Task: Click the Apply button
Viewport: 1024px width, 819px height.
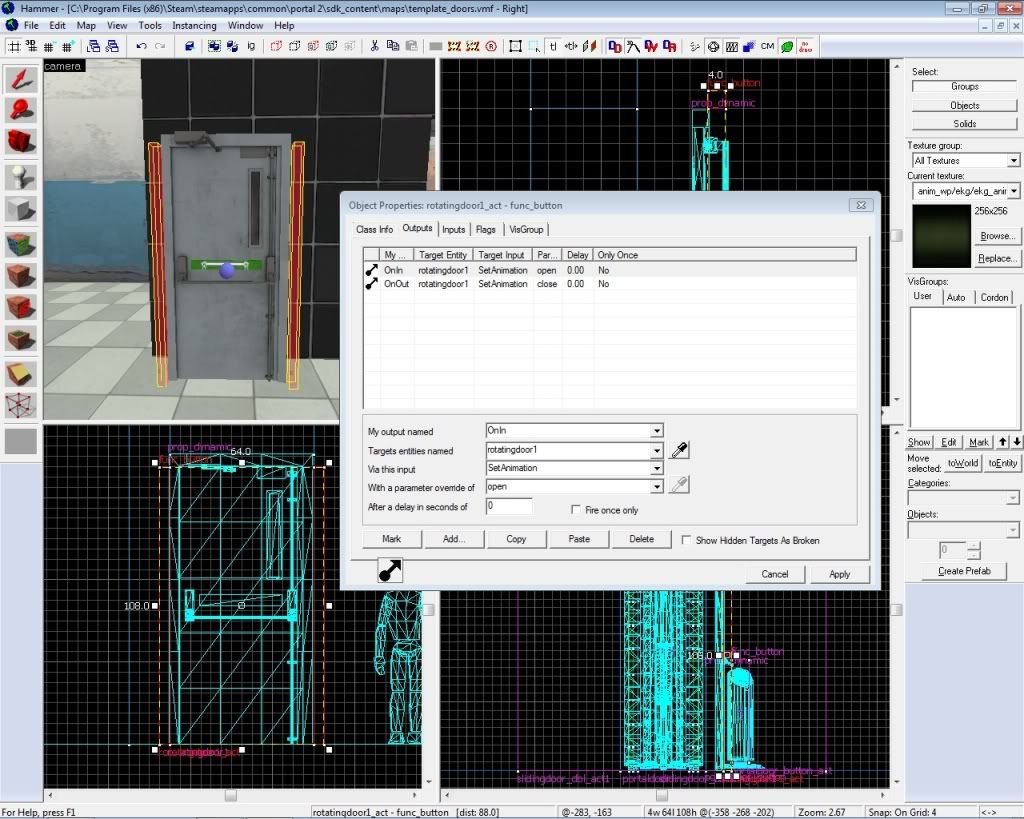Action: click(x=839, y=574)
